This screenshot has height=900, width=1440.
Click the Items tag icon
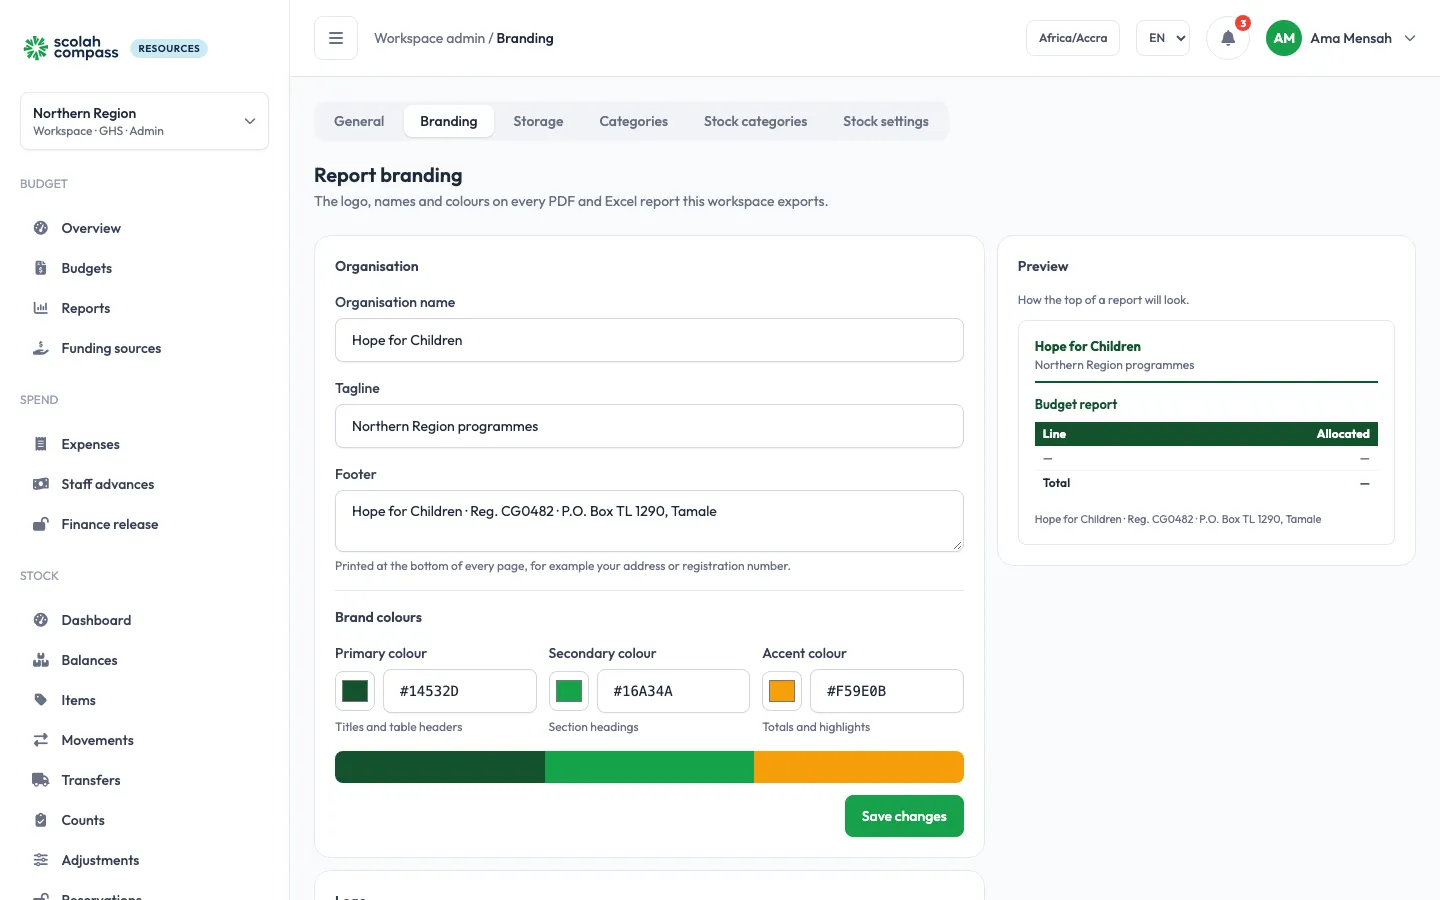click(41, 700)
